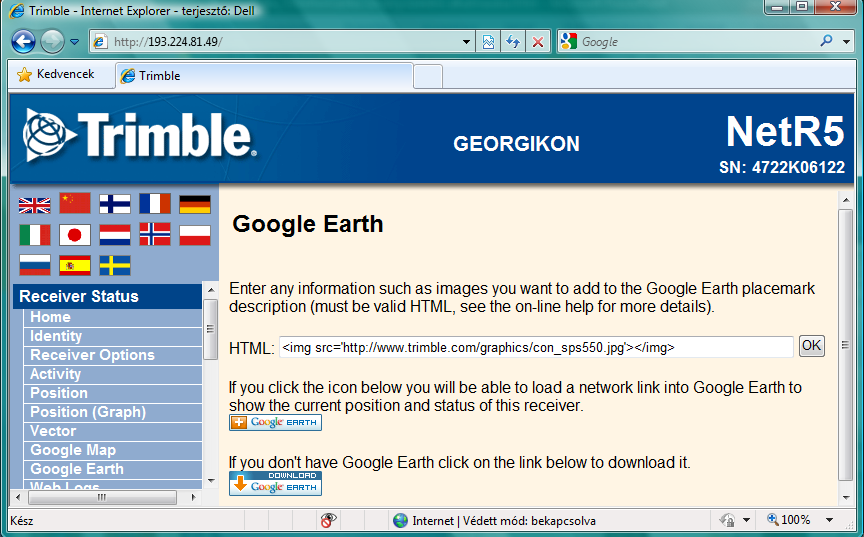Open address bar history dropdown
The height and width of the screenshot is (537, 864).
point(466,42)
